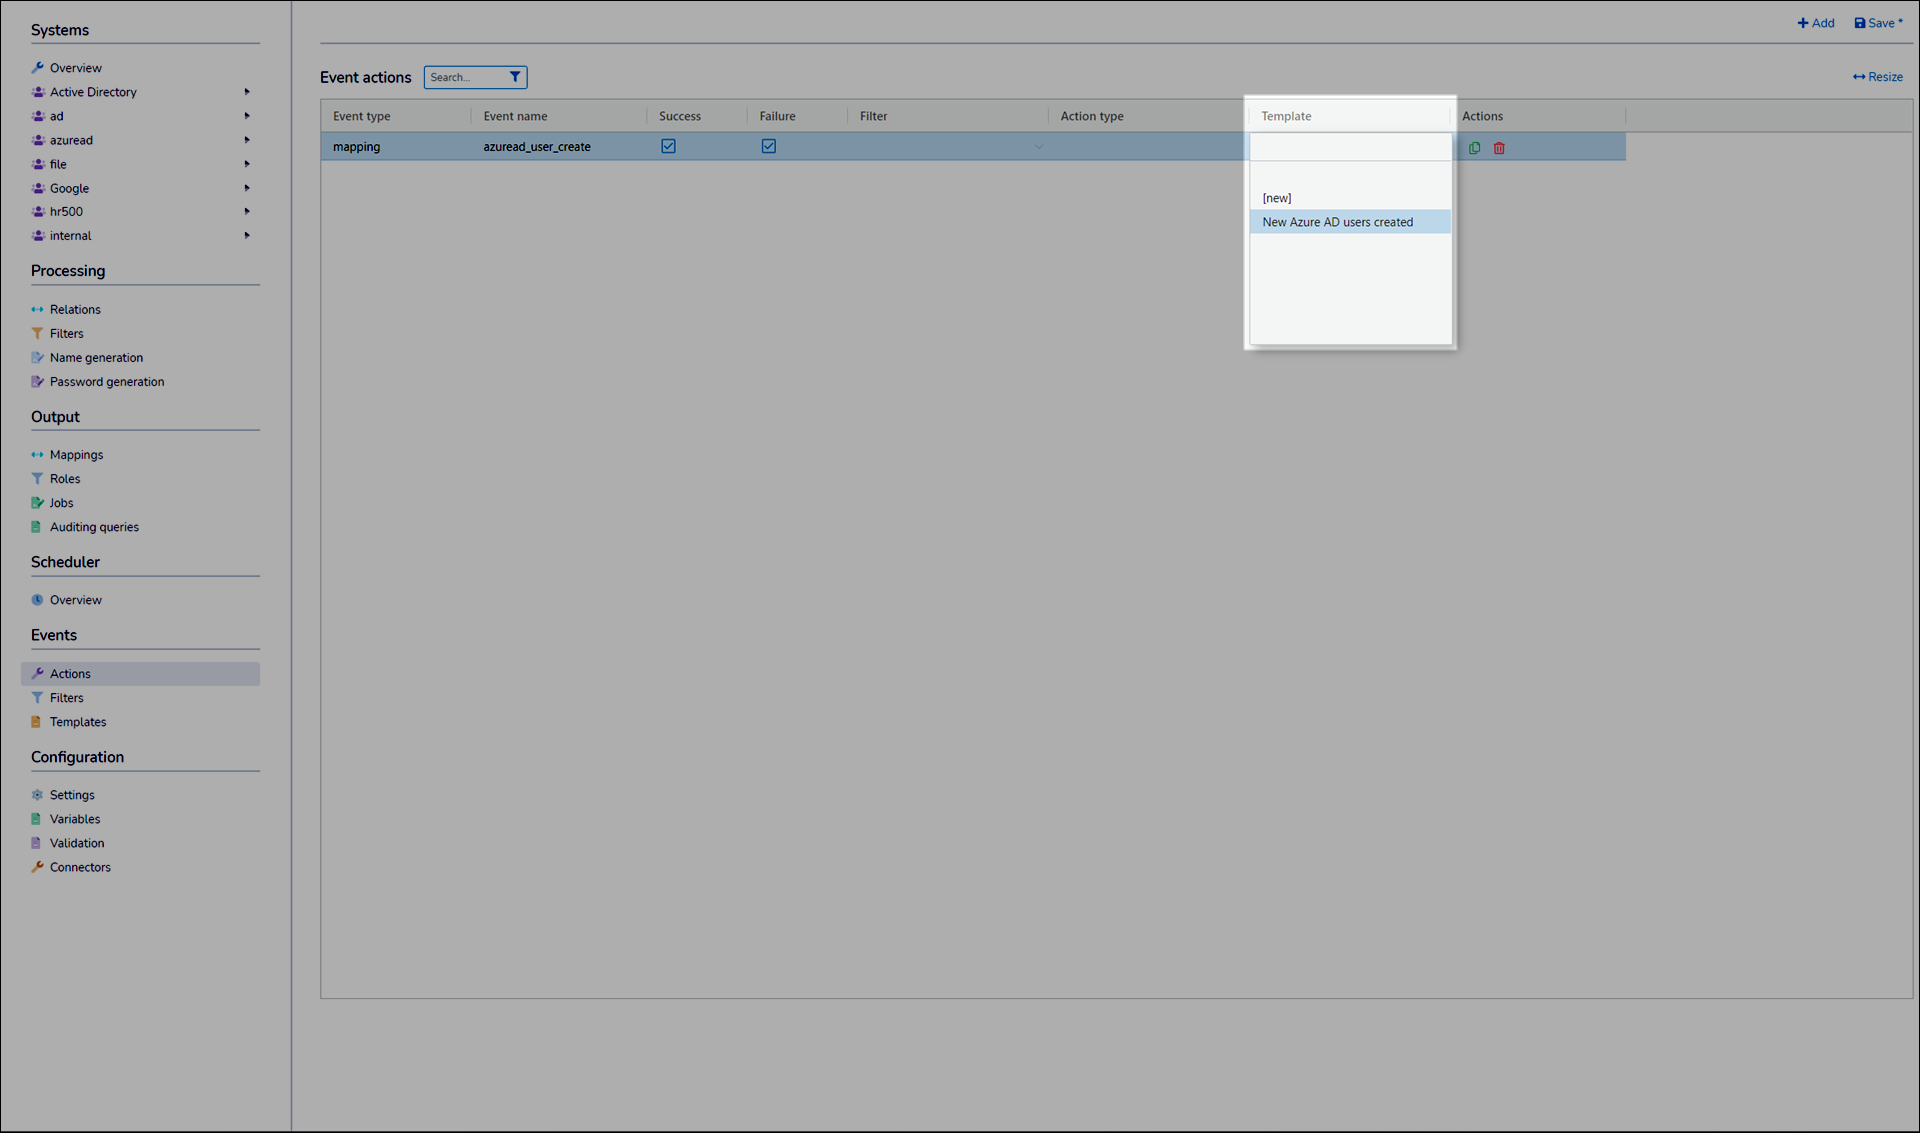Click the red delete trash icon

[1499, 148]
